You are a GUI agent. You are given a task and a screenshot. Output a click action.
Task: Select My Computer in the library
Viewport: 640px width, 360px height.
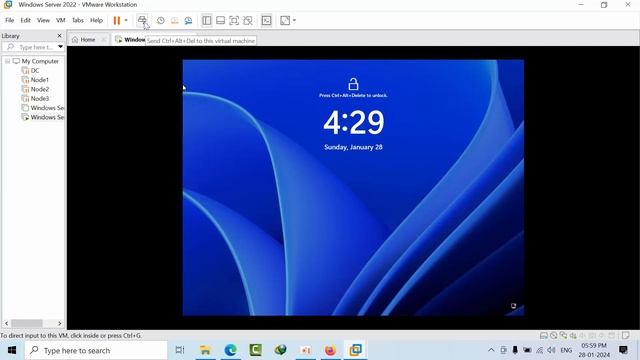(x=40, y=61)
